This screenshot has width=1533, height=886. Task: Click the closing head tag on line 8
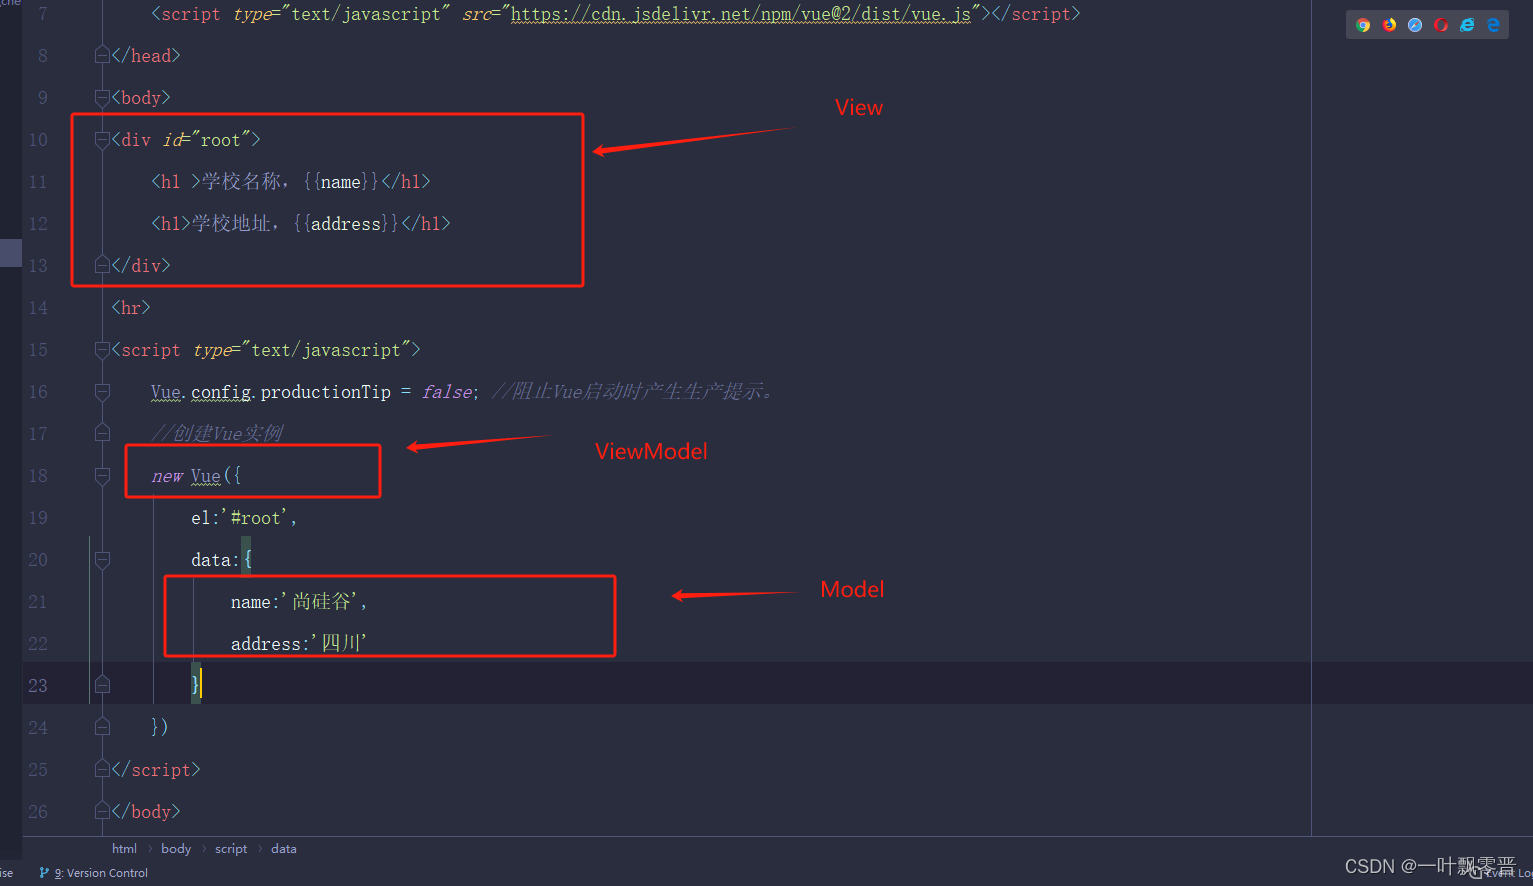pos(146,56)
